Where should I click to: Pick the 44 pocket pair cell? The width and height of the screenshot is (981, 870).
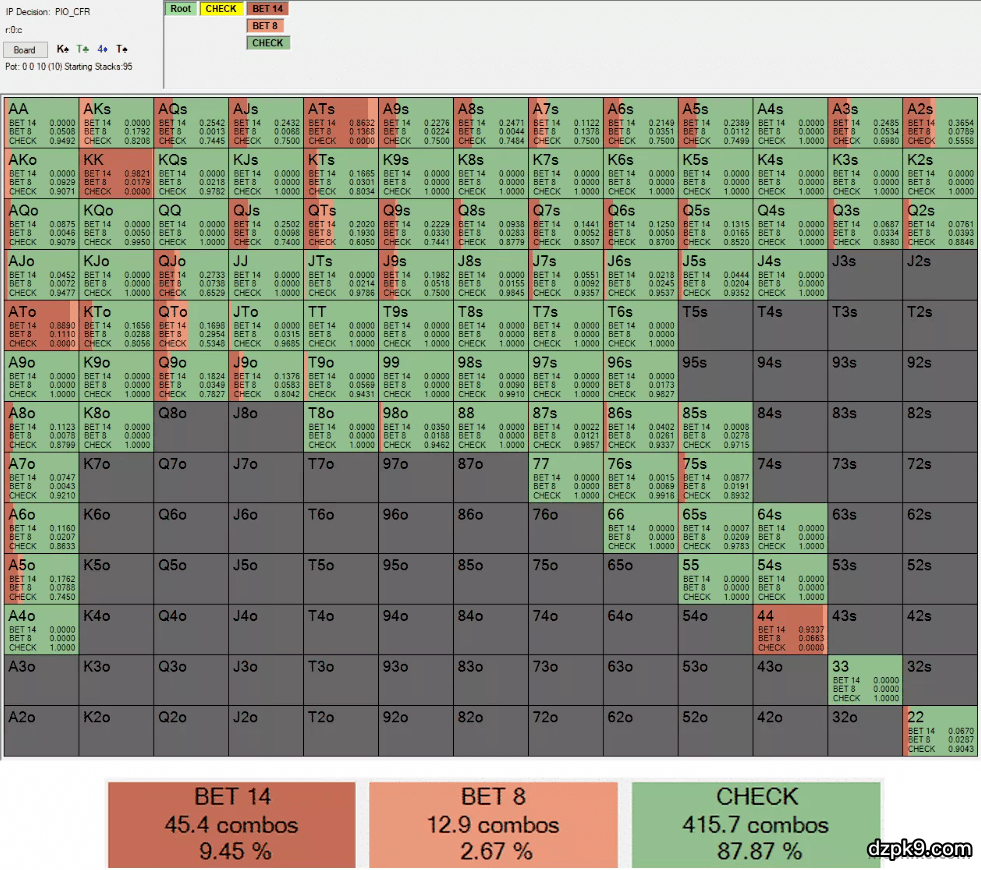(791, 629)
